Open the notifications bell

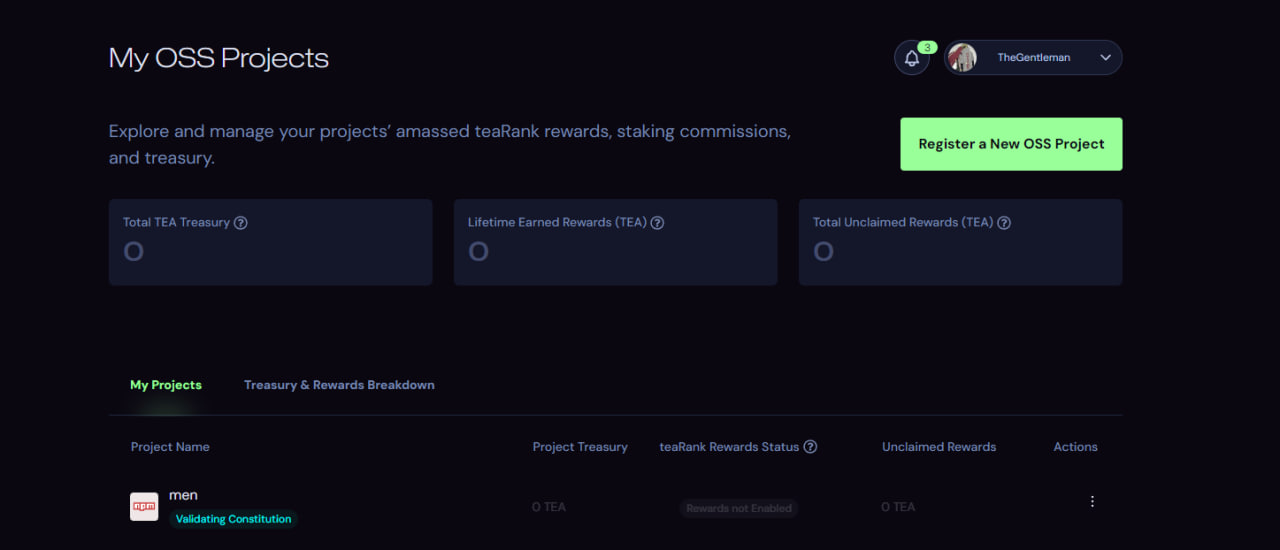911,58
